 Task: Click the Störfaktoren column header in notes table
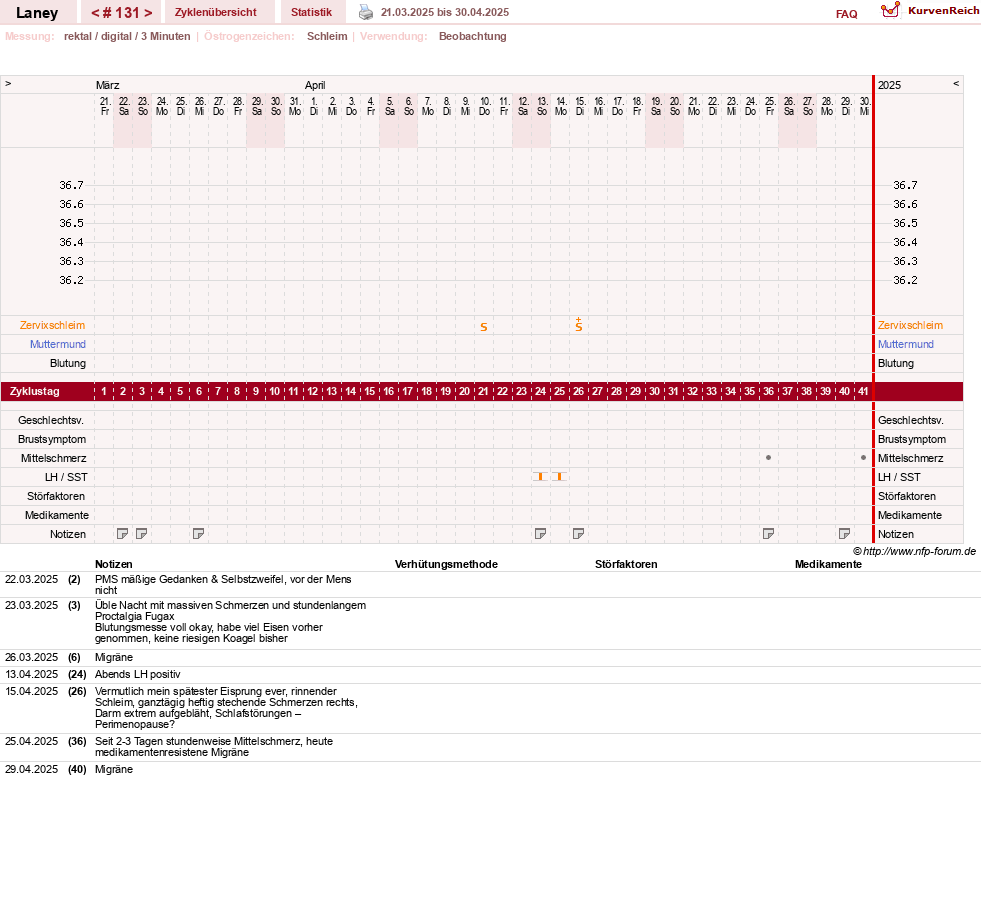tap(626, 564)
